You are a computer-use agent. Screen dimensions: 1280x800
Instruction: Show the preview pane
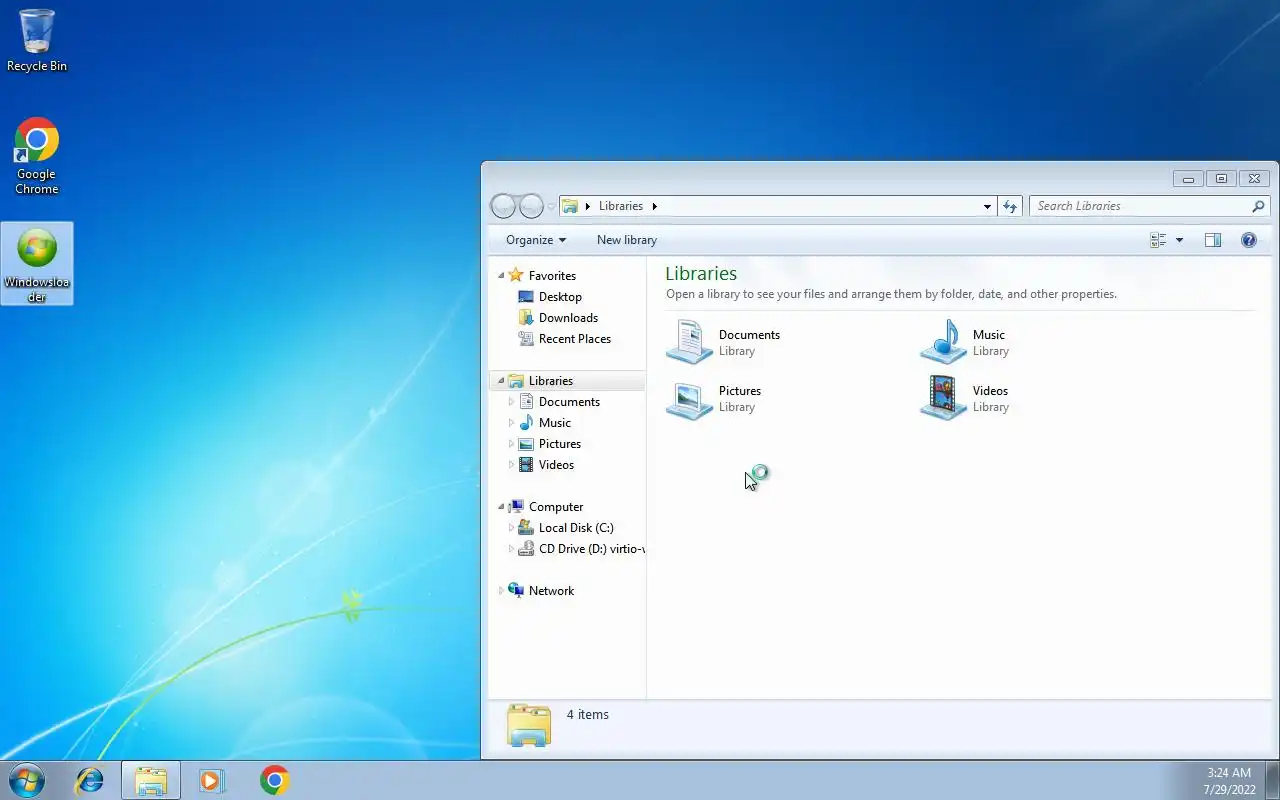1213,240
